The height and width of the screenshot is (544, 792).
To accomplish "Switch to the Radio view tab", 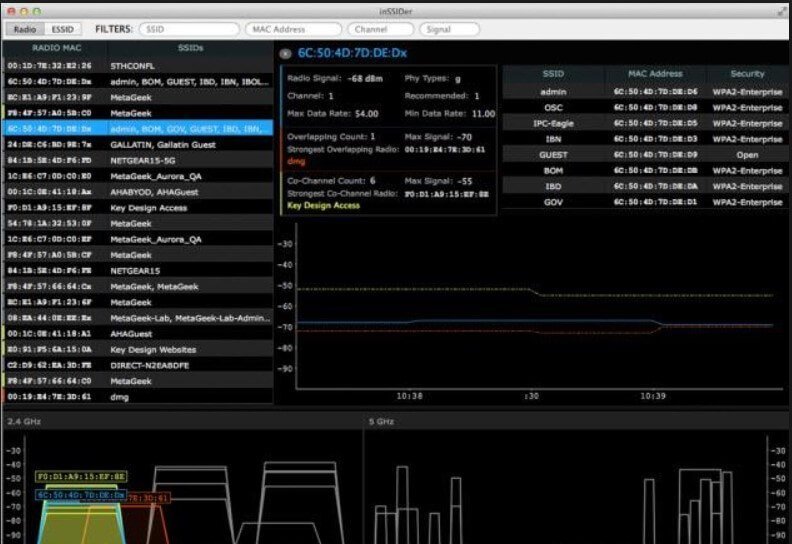I will [25, 29].
